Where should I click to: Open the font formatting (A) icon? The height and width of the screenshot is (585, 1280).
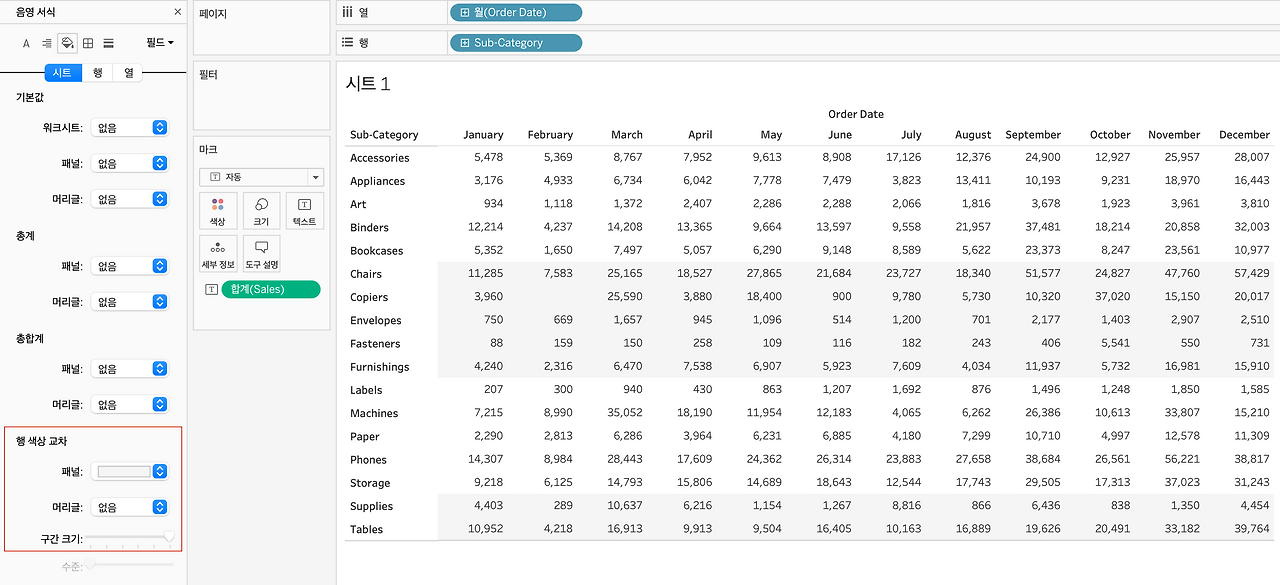[27, 43]
